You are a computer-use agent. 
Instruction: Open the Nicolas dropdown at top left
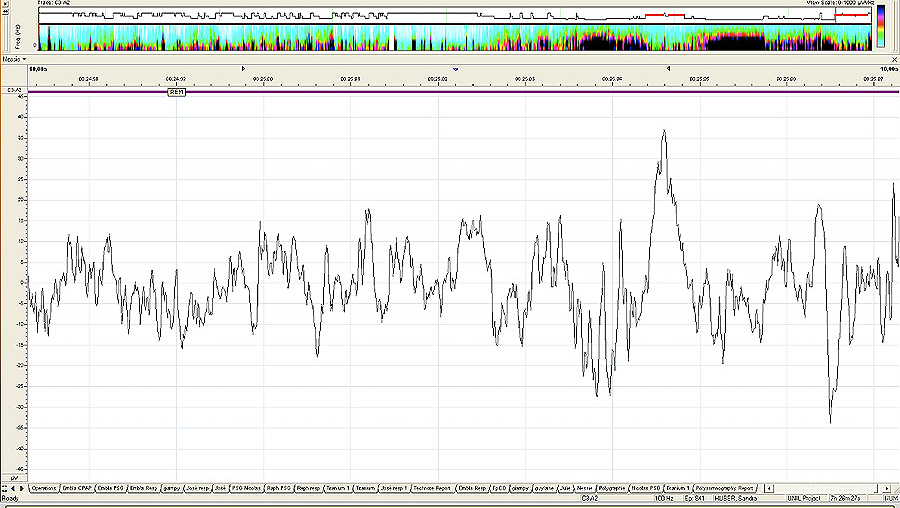[x=14, y=59]
